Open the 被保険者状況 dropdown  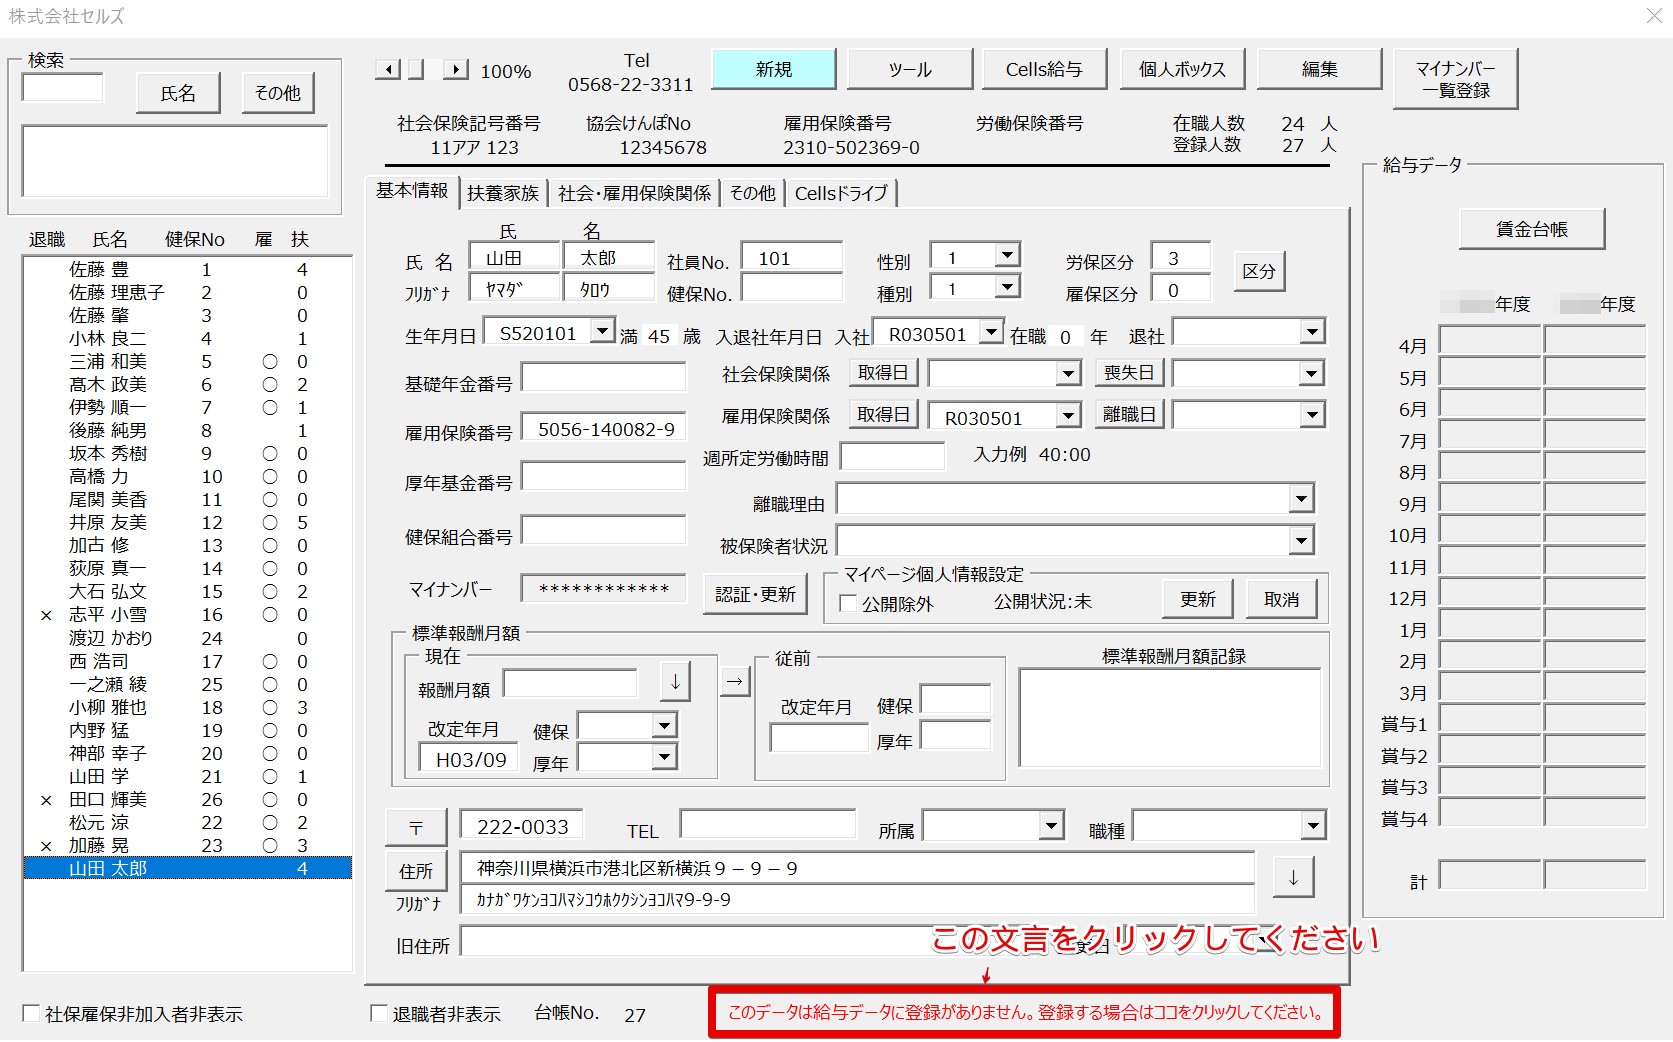[1300, 541]
